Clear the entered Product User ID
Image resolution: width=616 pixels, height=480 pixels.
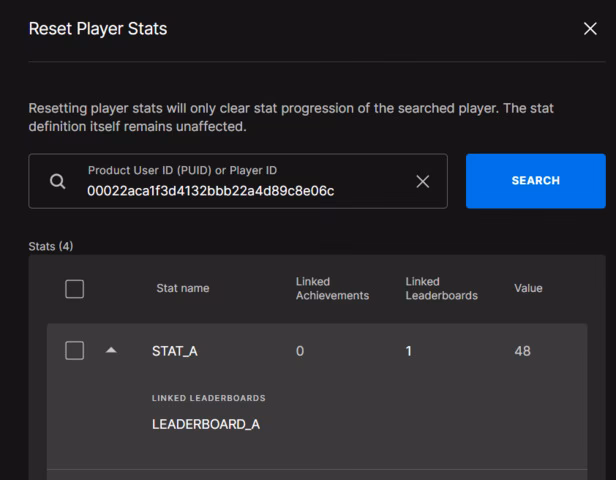[423, 181]
